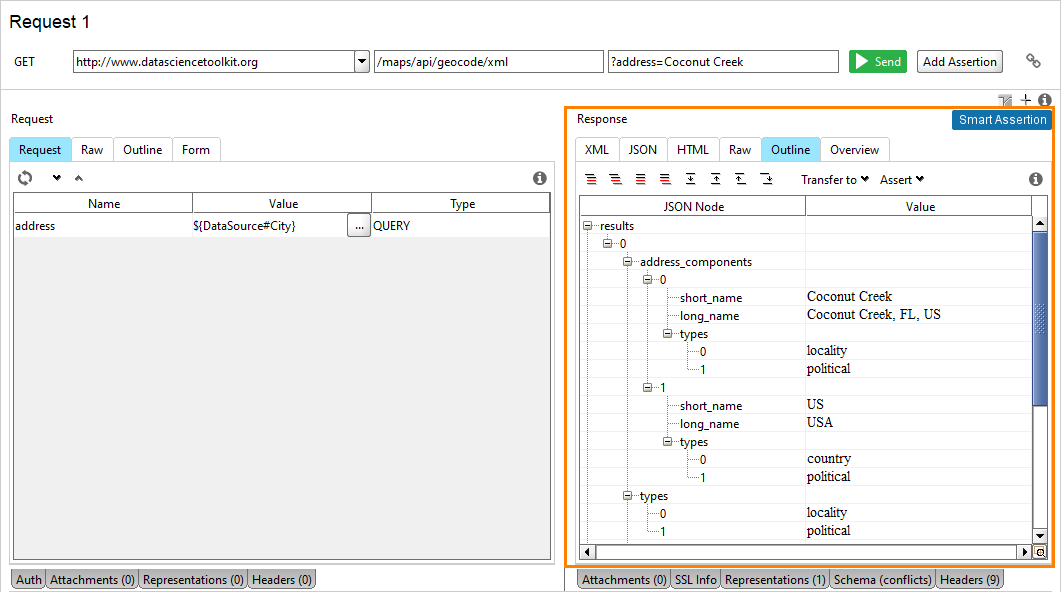
Task: Click the Send button
Action: [x=877, y=61]
